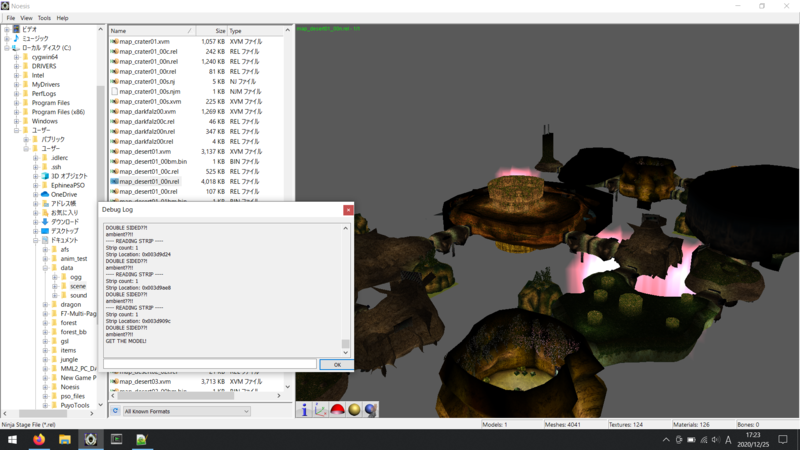This screenshot has width=800, height=450.
Task: Open the notification center icon
Action: (783, 439)
